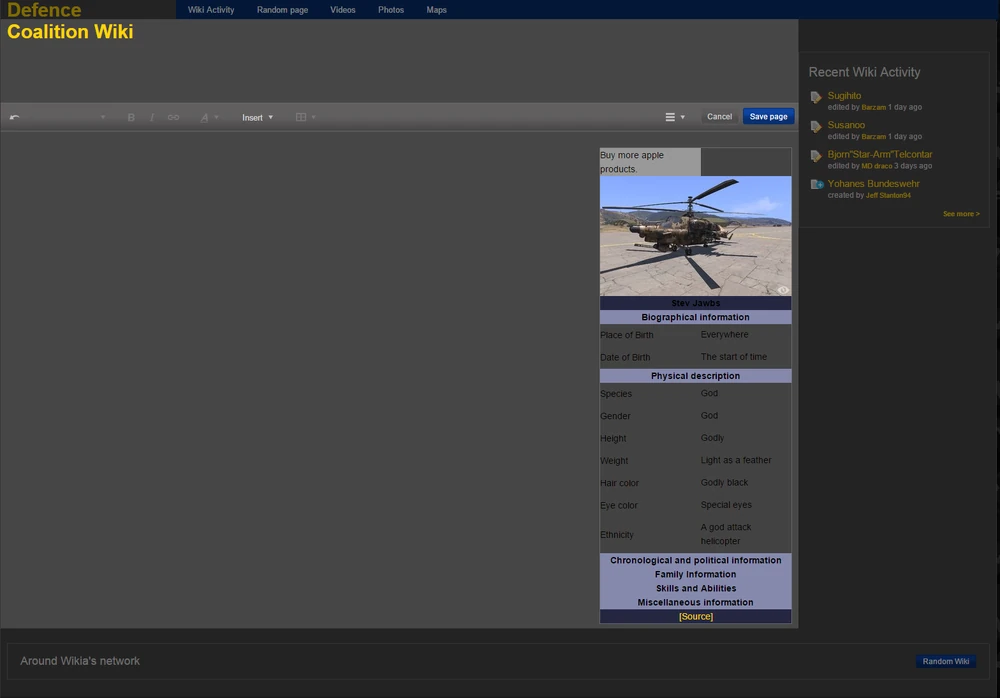Click the insert table icon
Image resolution: width=1000 pixels, height=698 pixels.
(301, 117)
